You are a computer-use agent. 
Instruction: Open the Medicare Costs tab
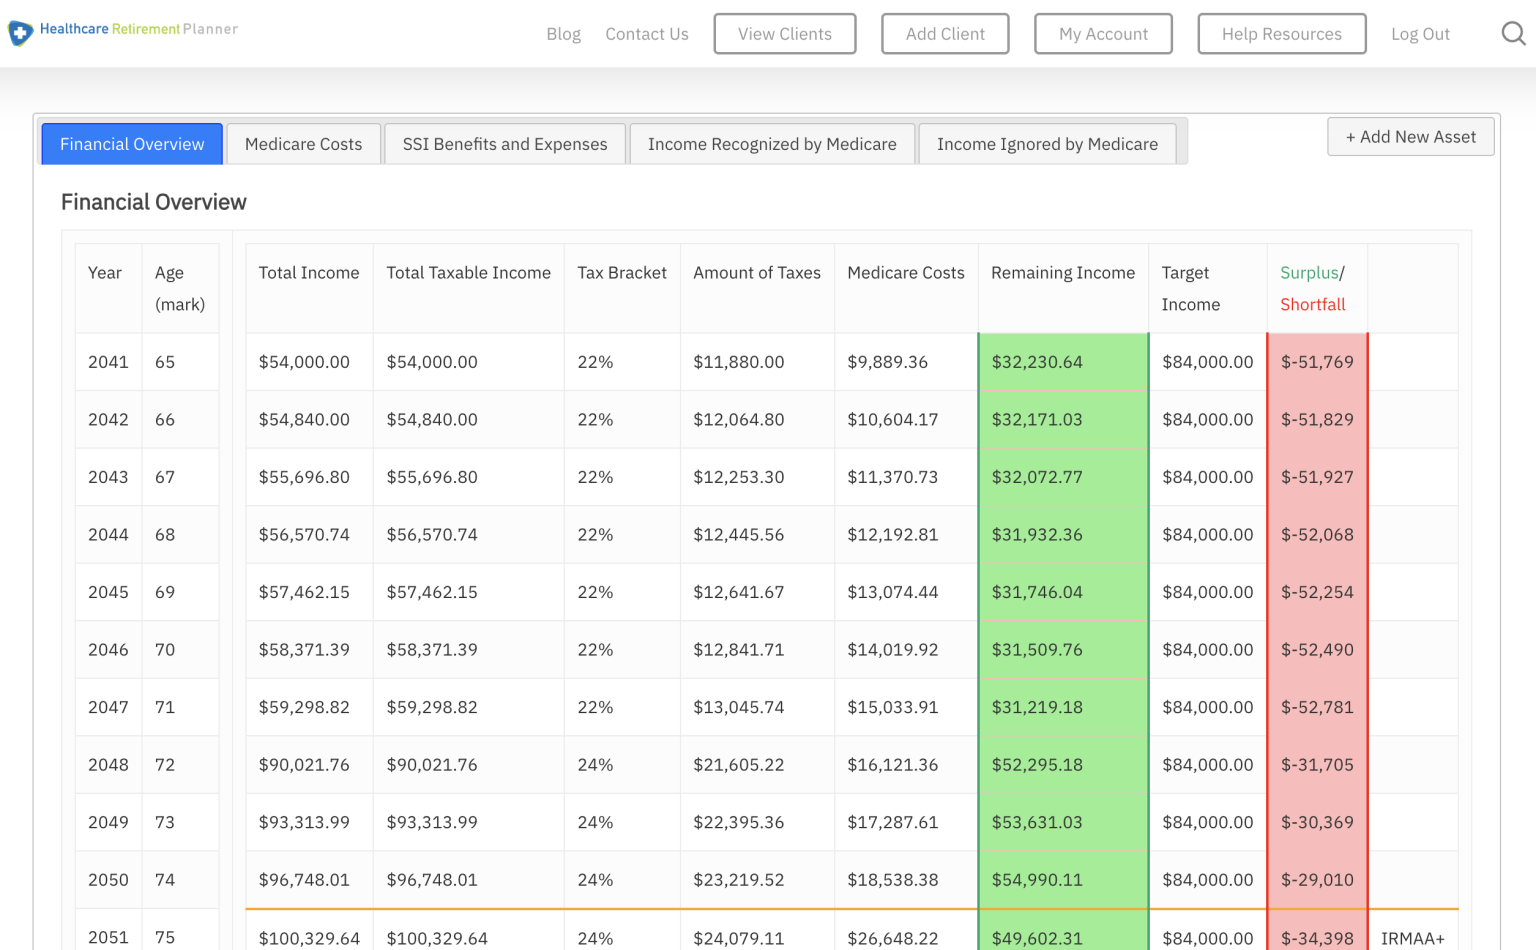click(303, 144)
